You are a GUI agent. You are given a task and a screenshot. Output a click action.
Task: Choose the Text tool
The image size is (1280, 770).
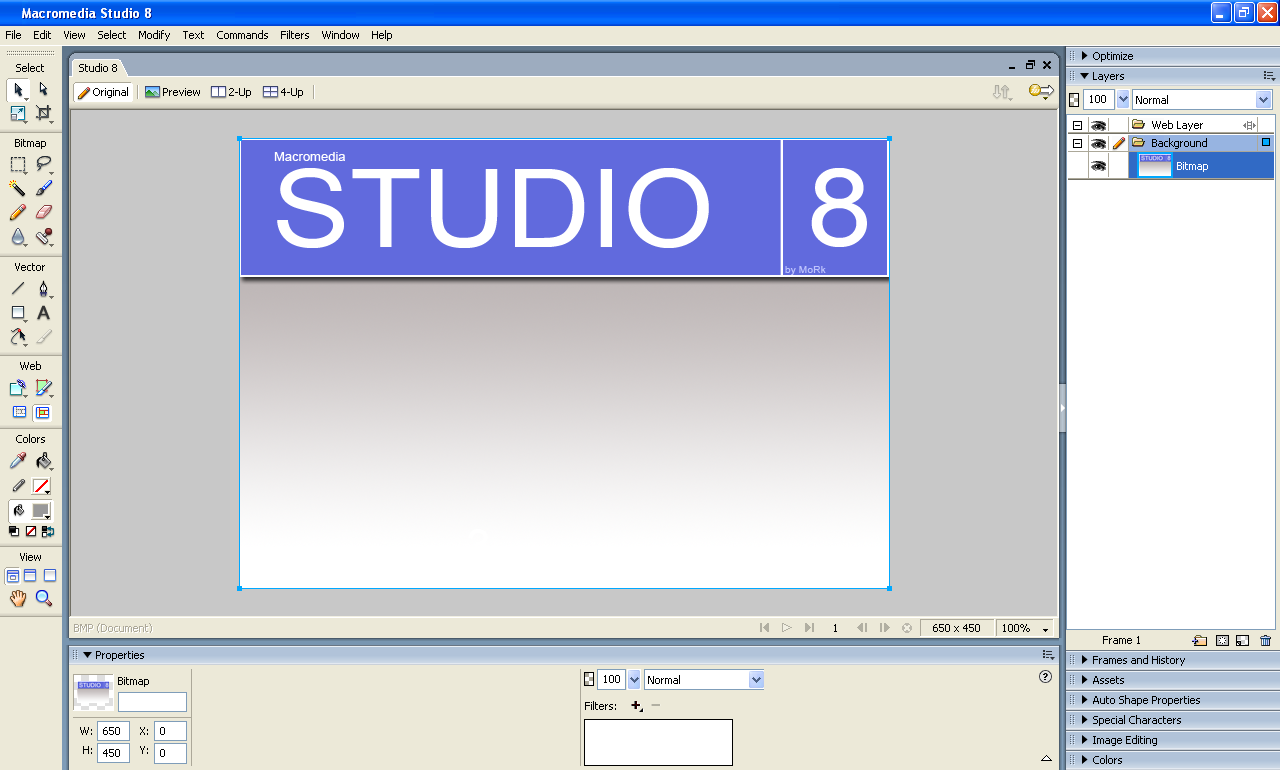43,313
